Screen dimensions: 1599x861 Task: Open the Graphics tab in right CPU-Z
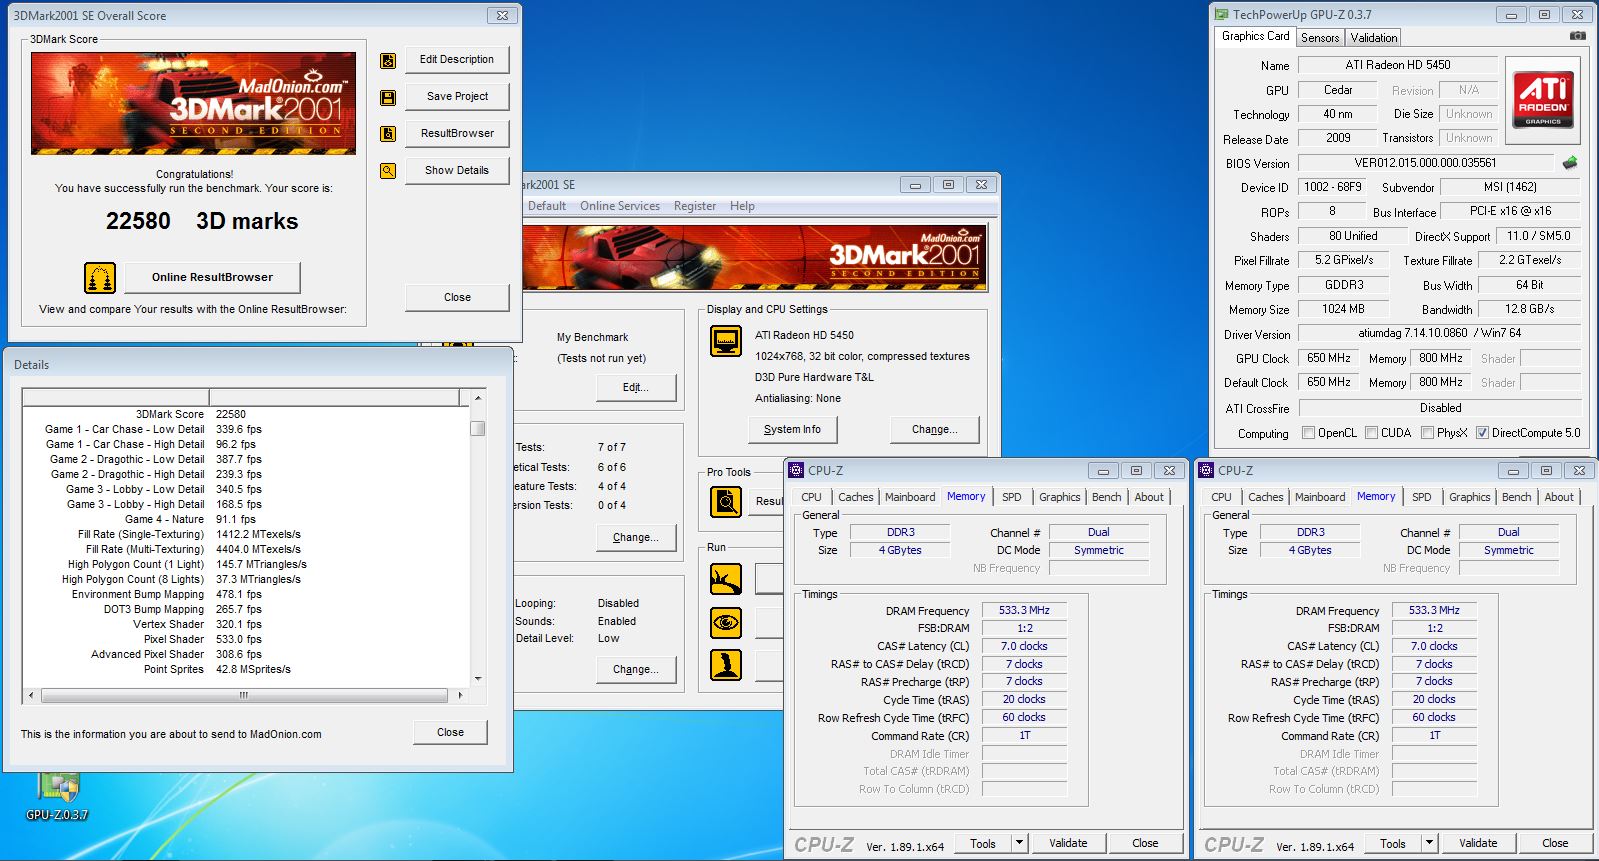(1470, 497)
